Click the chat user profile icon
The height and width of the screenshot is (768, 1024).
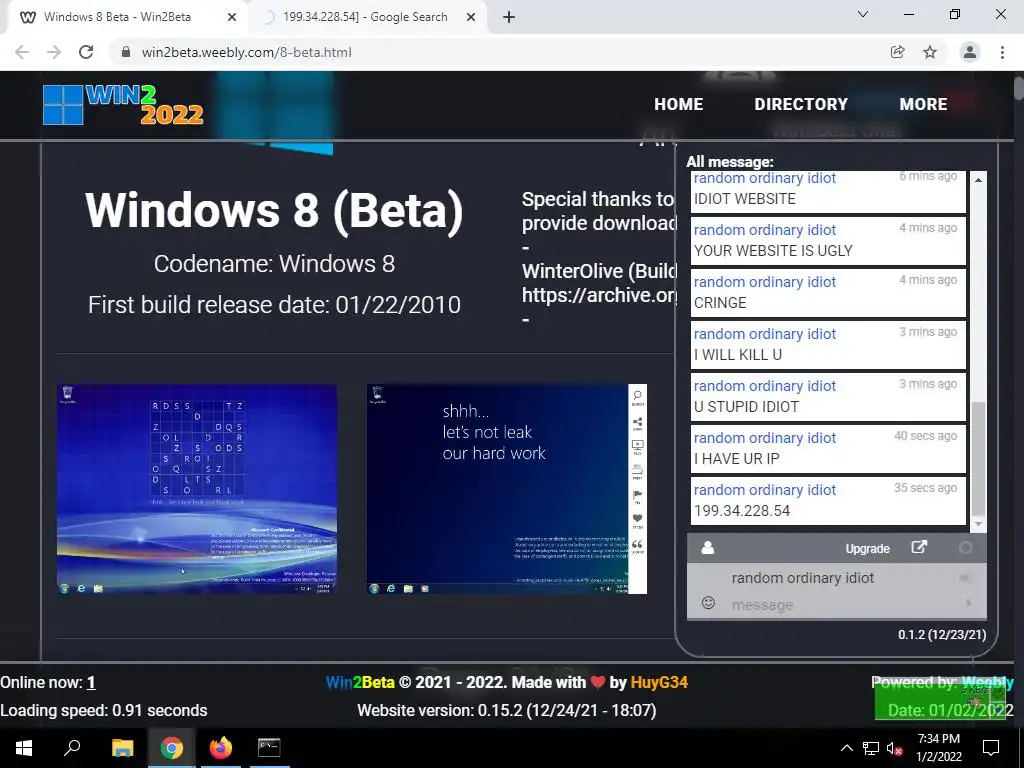(x=707, y=548)
